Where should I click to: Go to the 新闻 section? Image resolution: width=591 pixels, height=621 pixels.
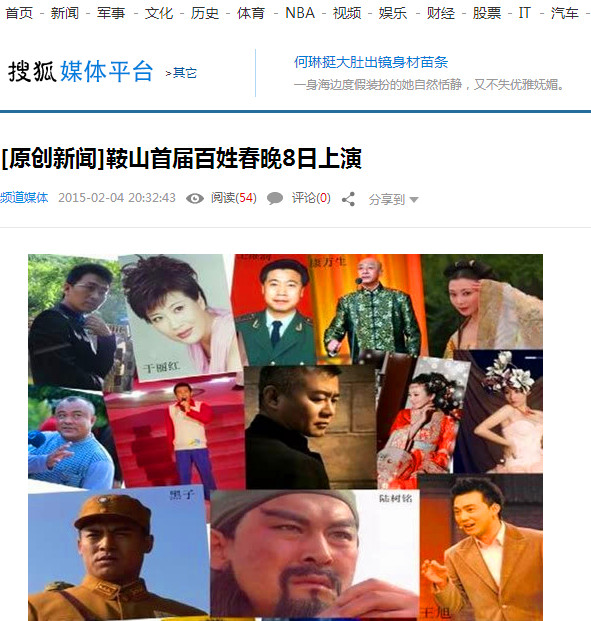point(65,13)
